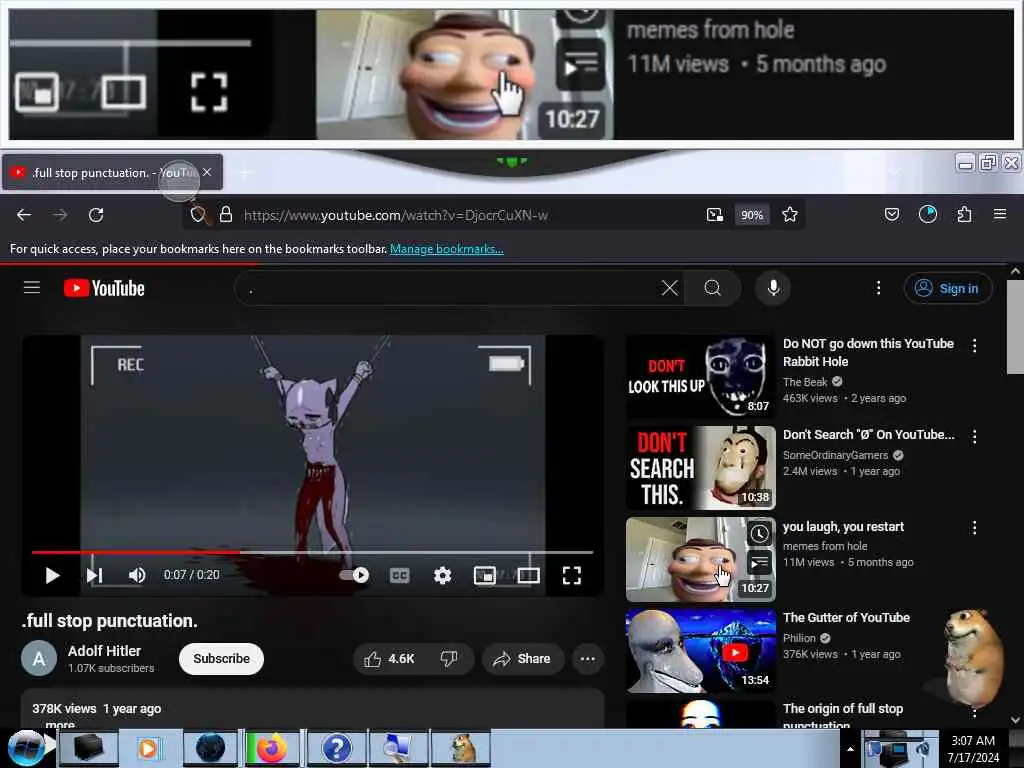Screen dimensions: 1024x768
Task: Open Manage bookmarks link
Action: click(x=447, y=249)
